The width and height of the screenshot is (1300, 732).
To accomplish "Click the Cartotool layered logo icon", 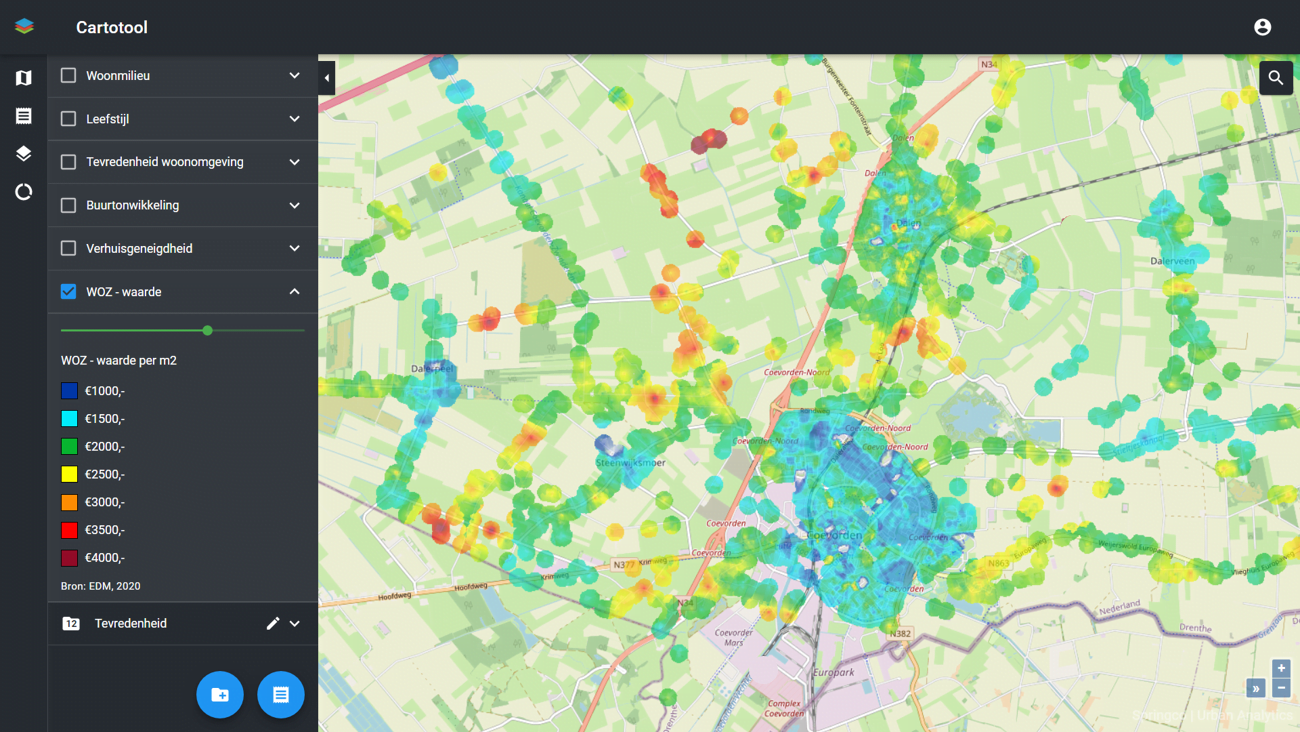I will (24, 26).
